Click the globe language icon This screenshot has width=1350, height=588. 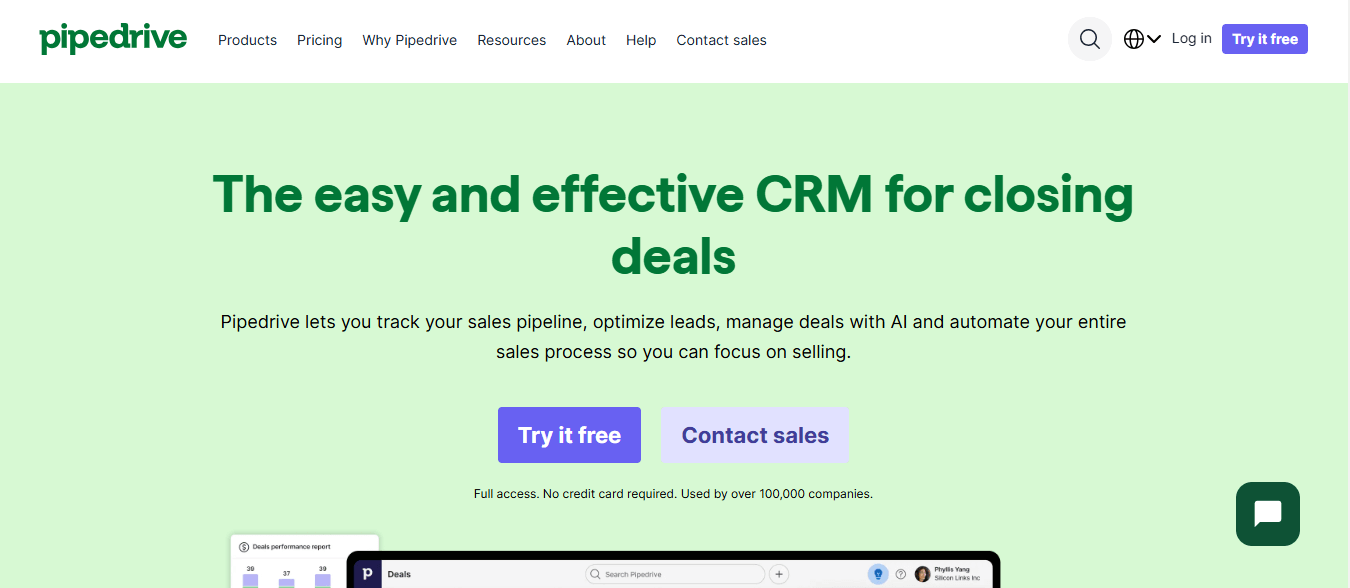(1134, 39)
